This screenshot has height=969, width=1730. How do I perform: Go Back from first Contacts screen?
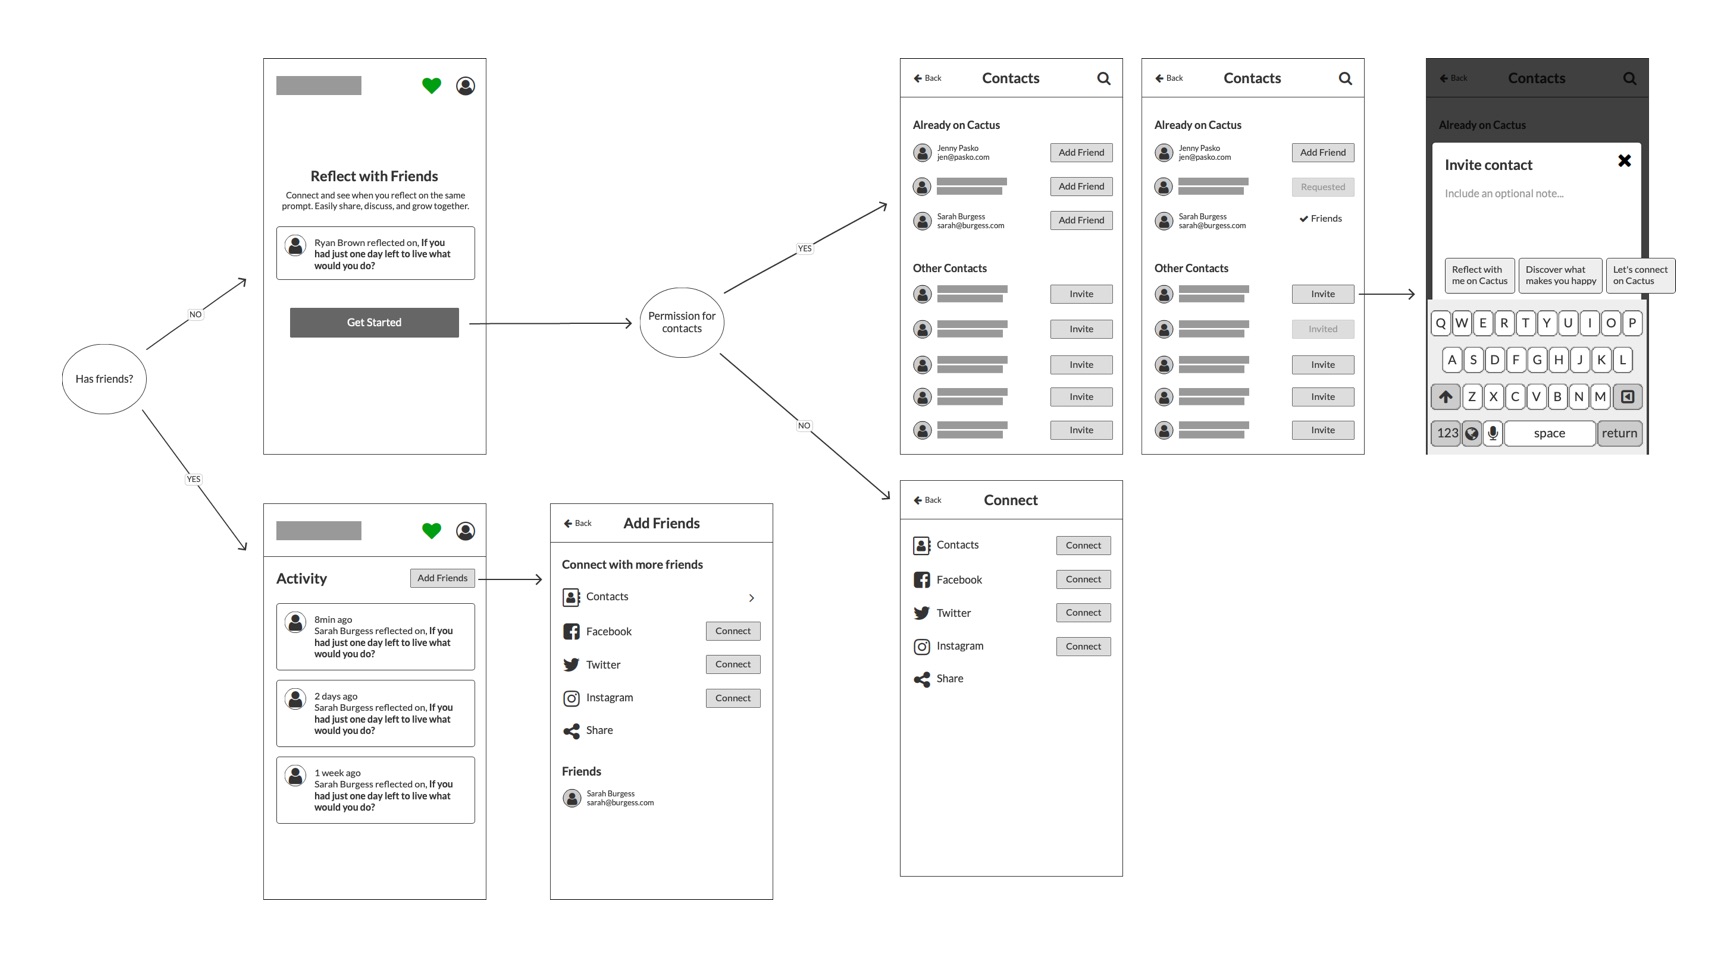[927, 78]
